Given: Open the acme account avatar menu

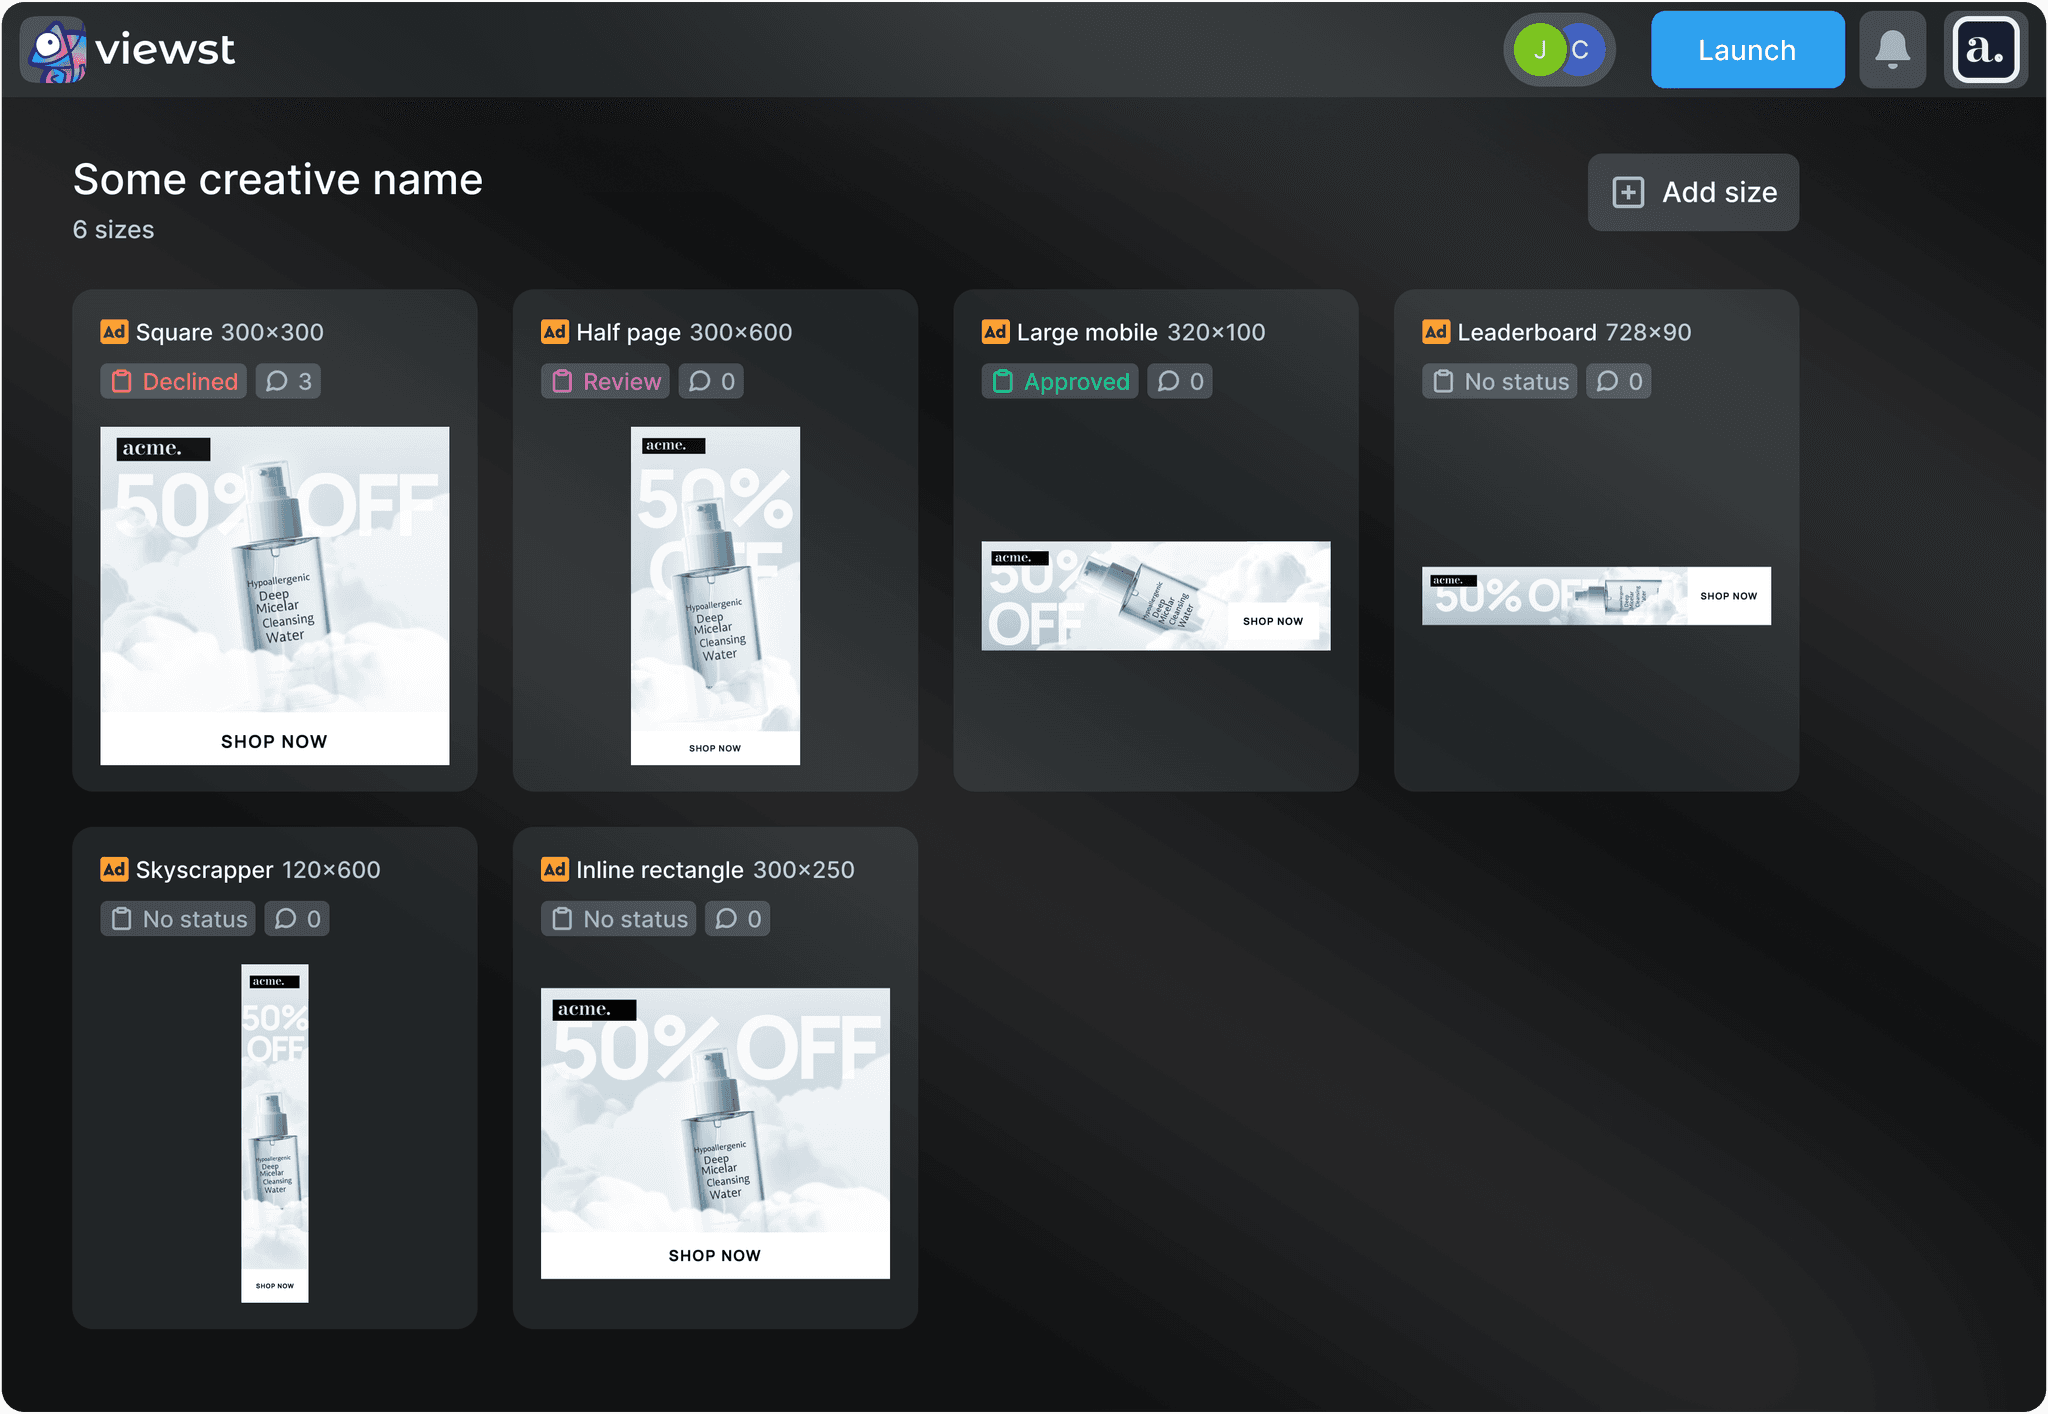Looking at the screenshot, I should (1985, 50).
